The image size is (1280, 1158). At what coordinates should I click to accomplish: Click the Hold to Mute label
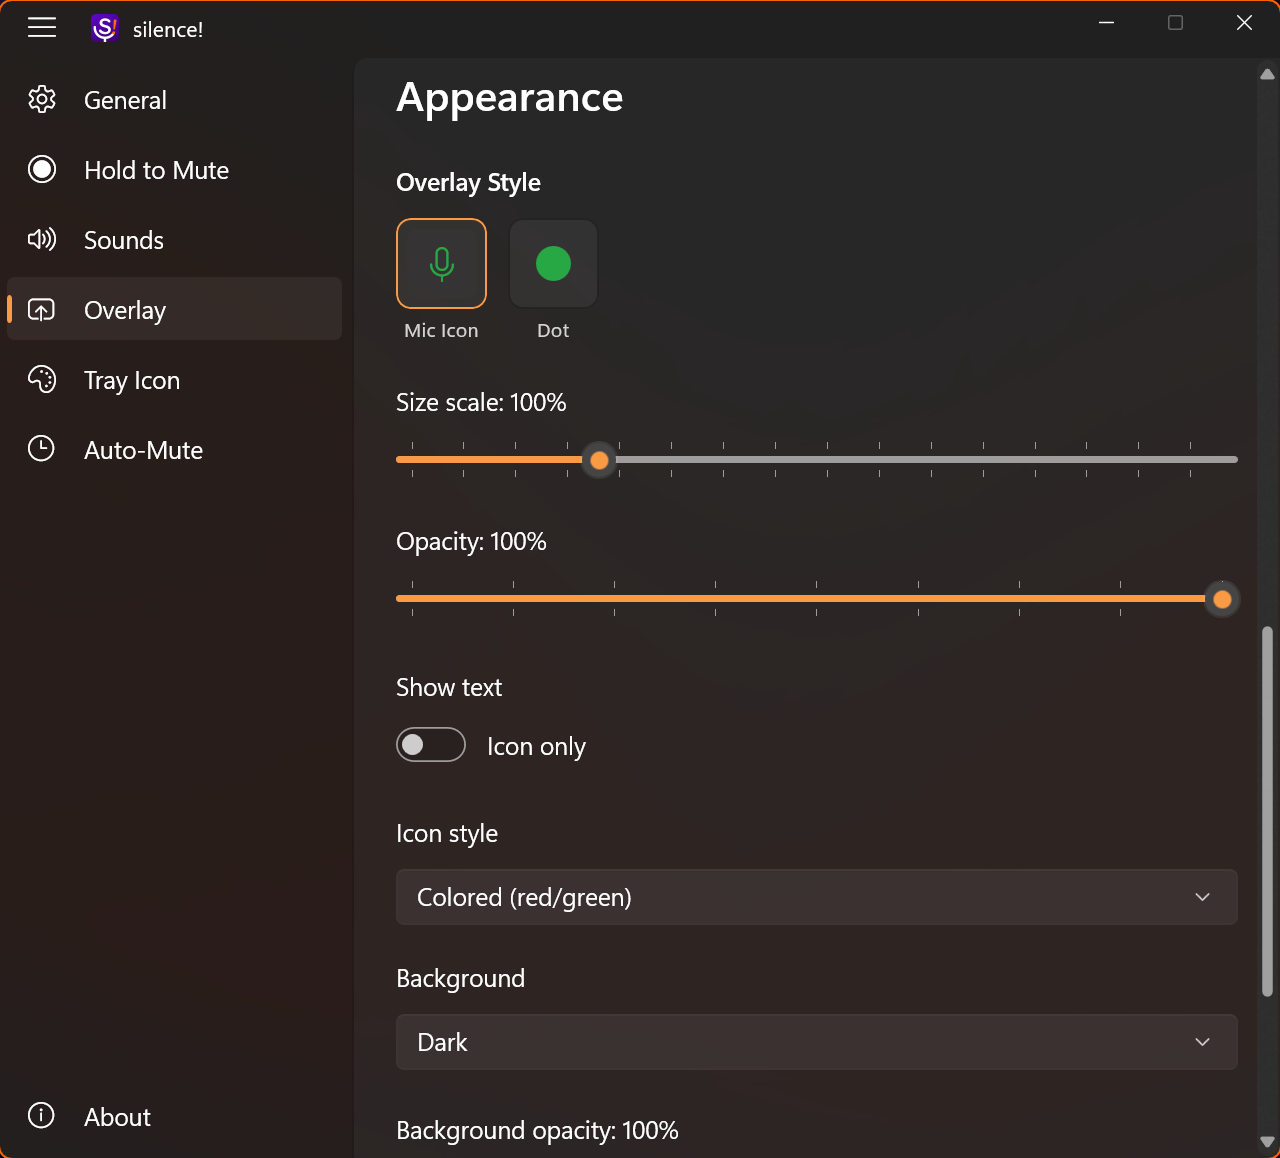[x=156, y=170]
